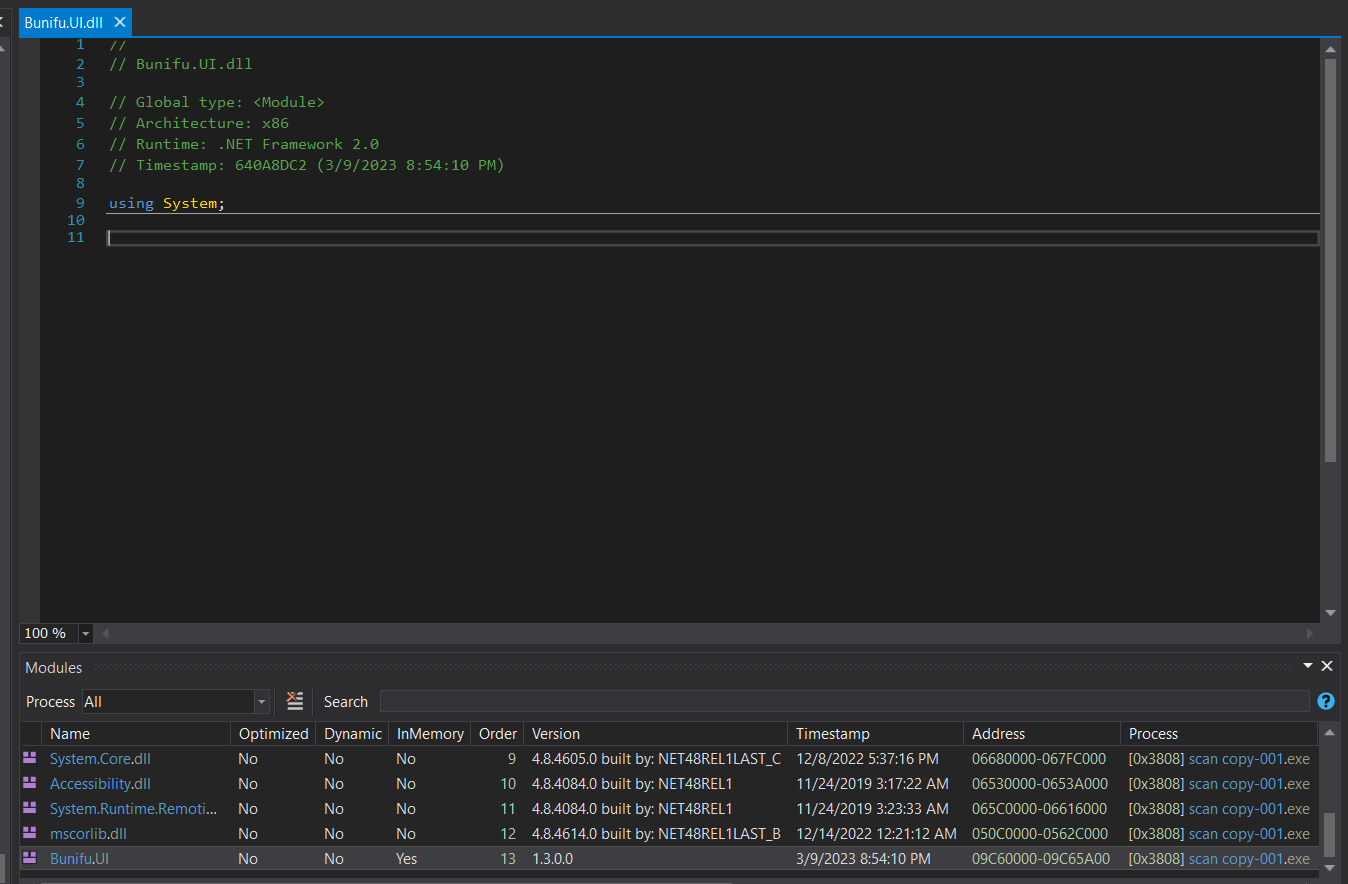Click the red reset filter icon in Modules

(x=295, y=701)
